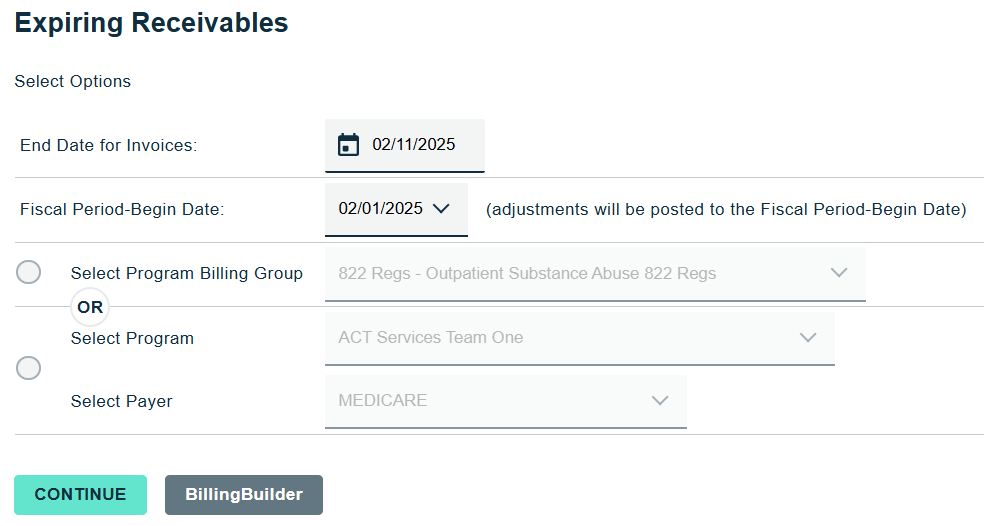Viewport: 998px width, 526px height.
Task: Open the calendar picker icon for End Date
Action: (348, 145)
